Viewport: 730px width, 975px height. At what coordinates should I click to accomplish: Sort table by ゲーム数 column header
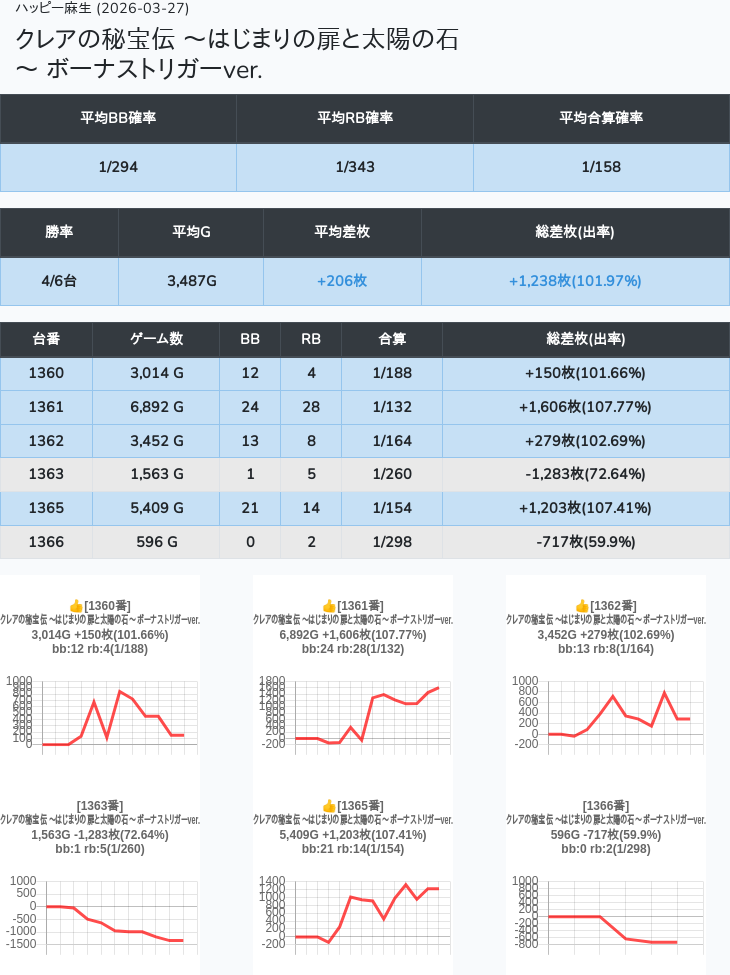[156, 339]
